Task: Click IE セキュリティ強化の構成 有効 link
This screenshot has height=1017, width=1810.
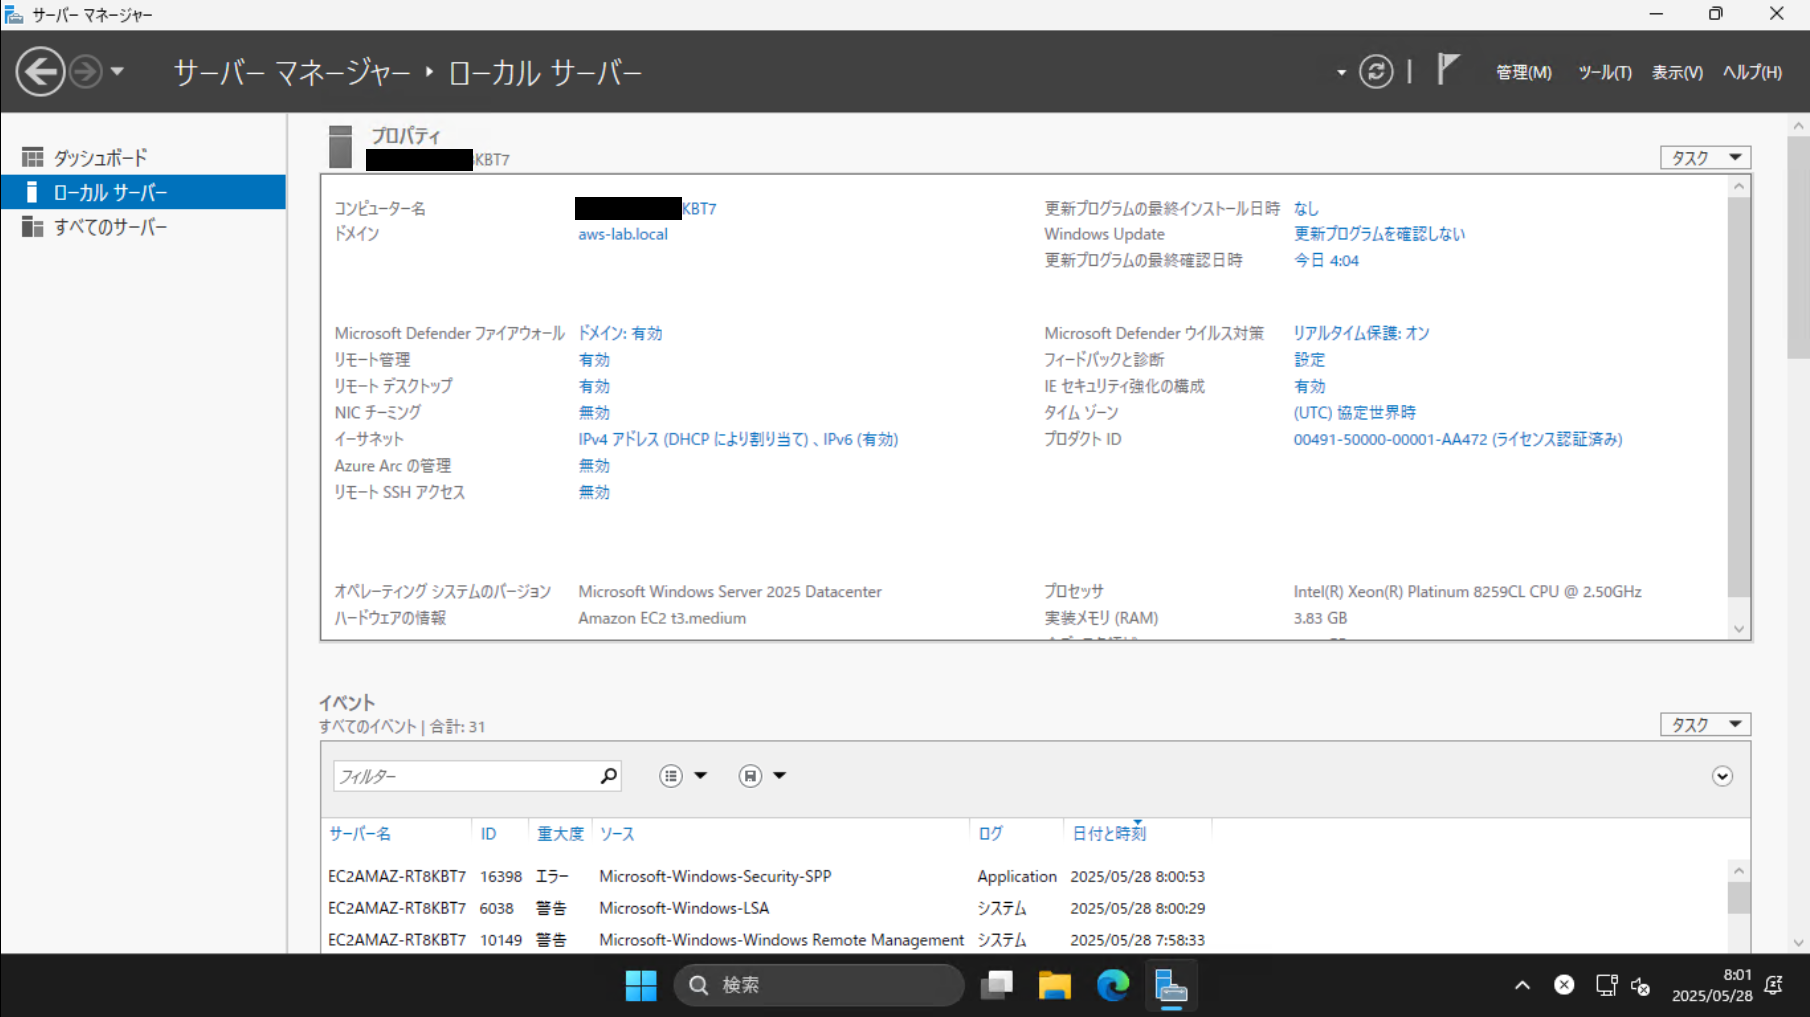Action: 1309,386
